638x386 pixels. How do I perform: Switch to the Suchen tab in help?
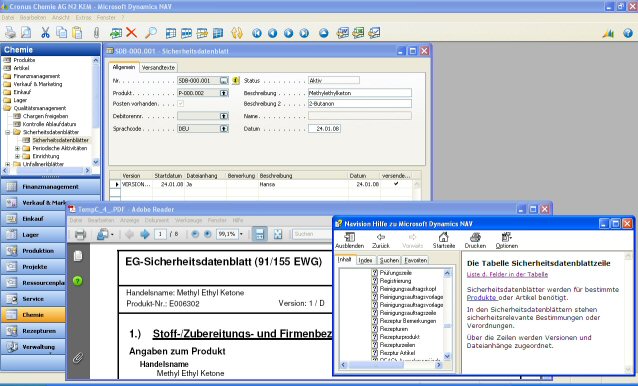[389, 260]
